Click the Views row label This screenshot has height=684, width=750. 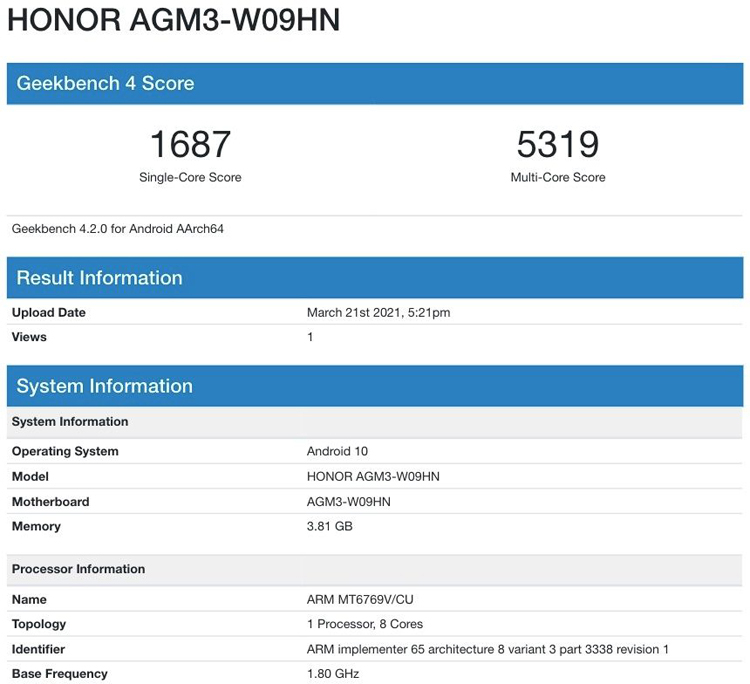(29, 337)
